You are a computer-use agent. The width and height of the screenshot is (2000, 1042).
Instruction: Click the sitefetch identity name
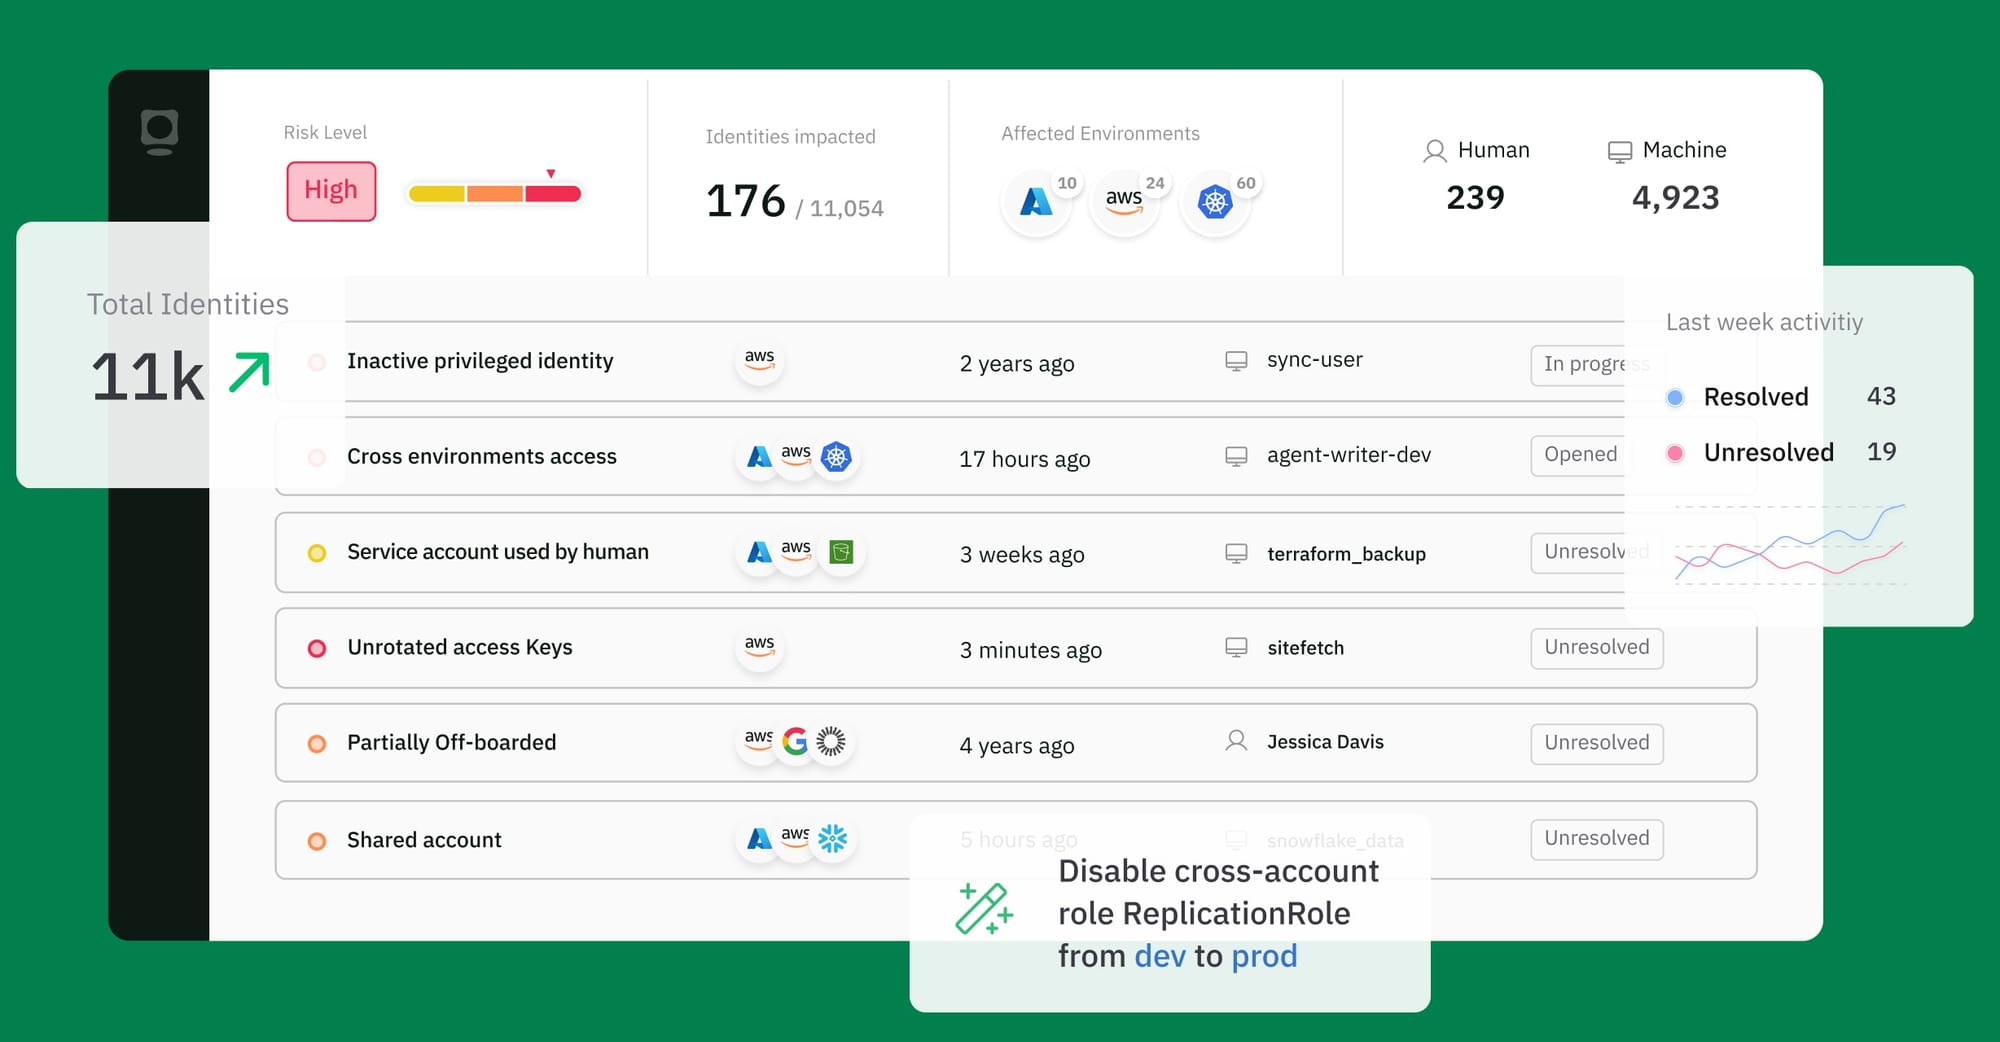point(1305,648)
